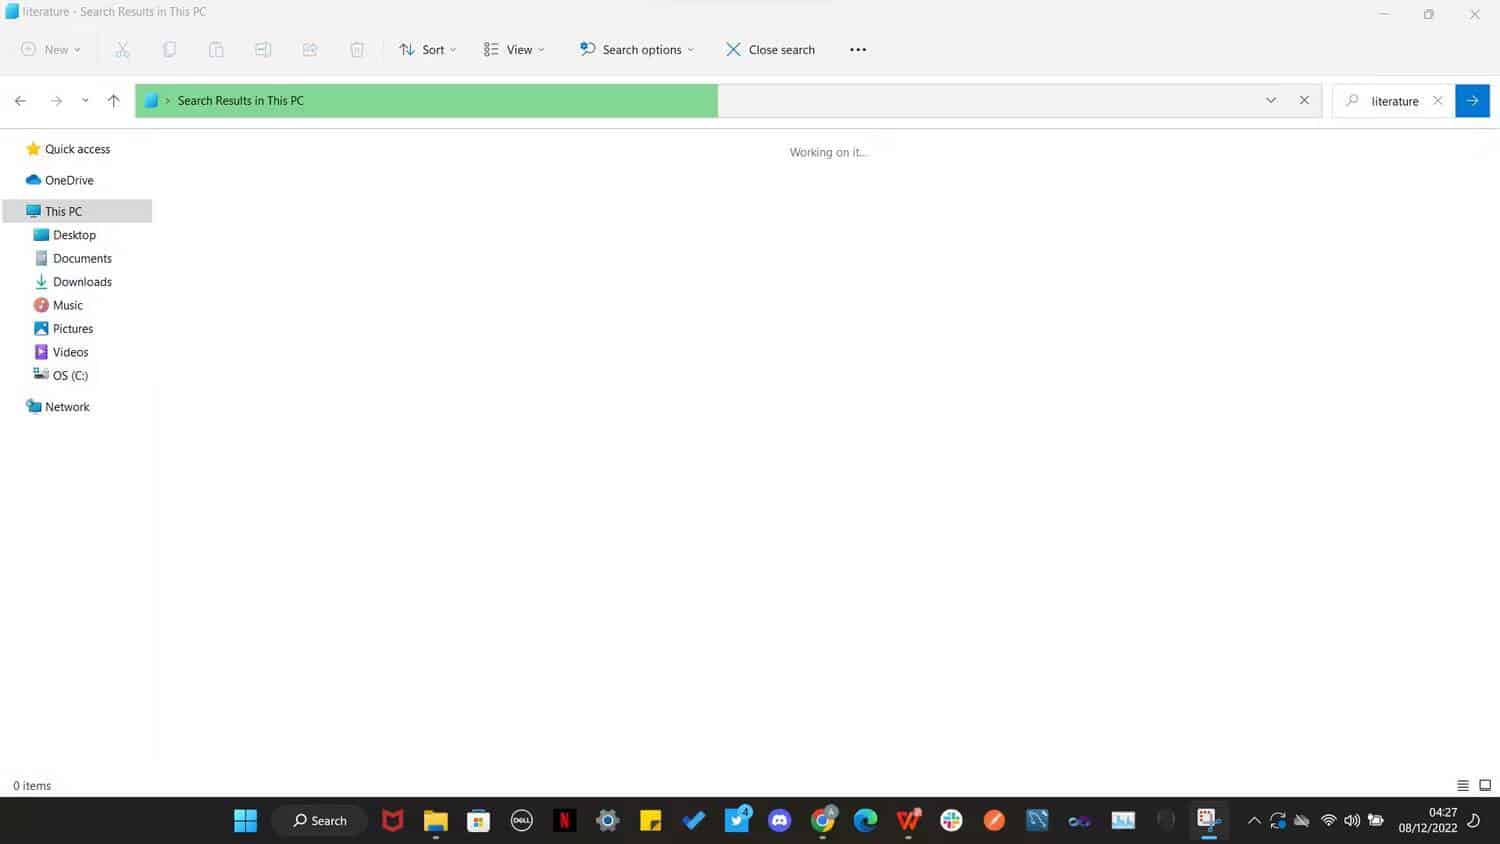This screenshot has height=844, width=1500.
Task: Open the Search options dropdown
Action: (x=636, y=49)
